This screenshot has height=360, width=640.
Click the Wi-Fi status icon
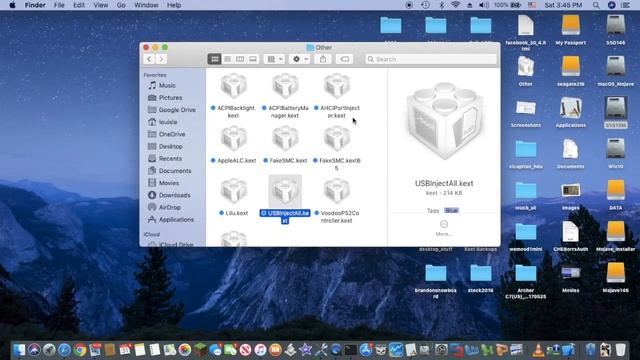tap(456, 5)
